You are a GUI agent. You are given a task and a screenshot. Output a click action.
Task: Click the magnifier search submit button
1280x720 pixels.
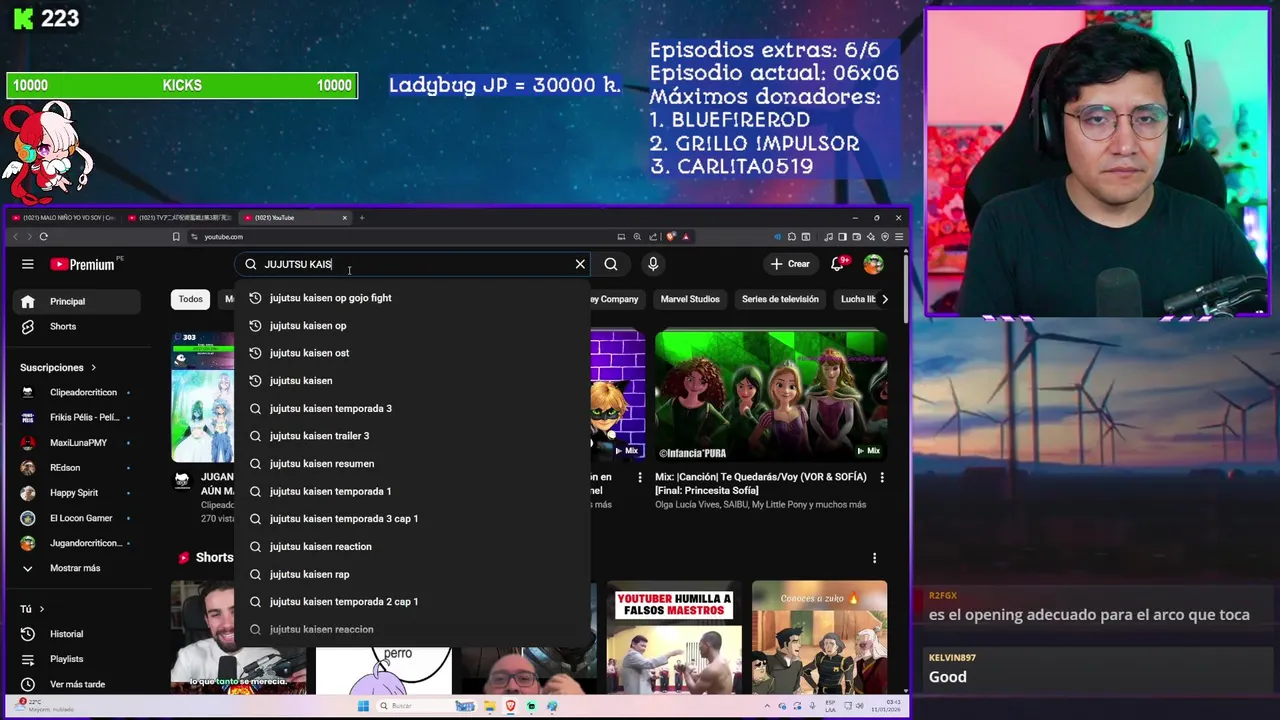pyautogui.click(x=611, y=264)
